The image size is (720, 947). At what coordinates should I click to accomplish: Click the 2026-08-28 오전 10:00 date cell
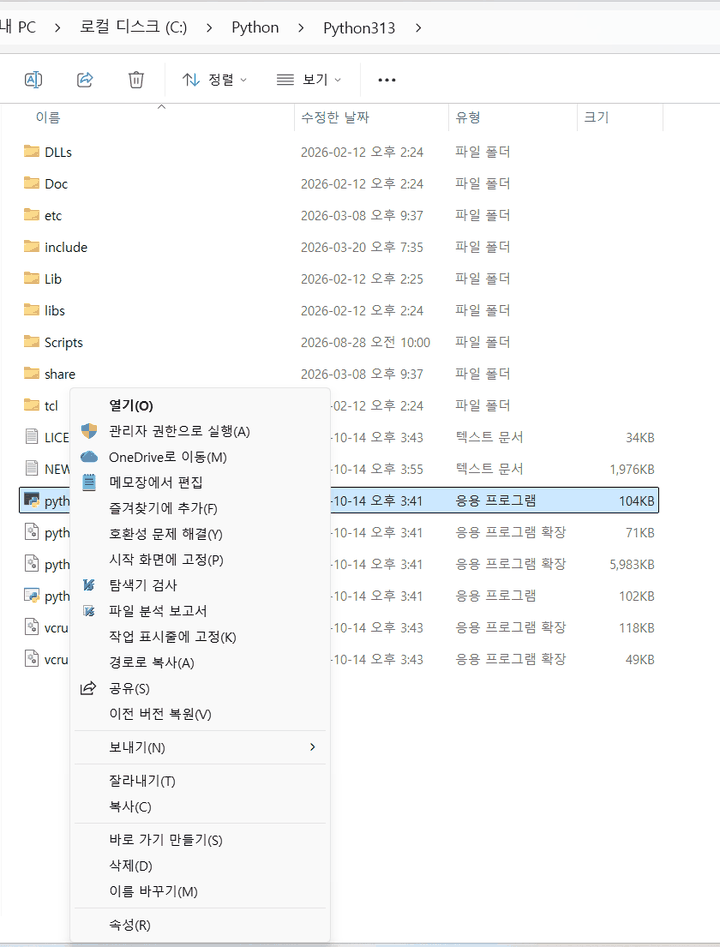coord(365,342)
